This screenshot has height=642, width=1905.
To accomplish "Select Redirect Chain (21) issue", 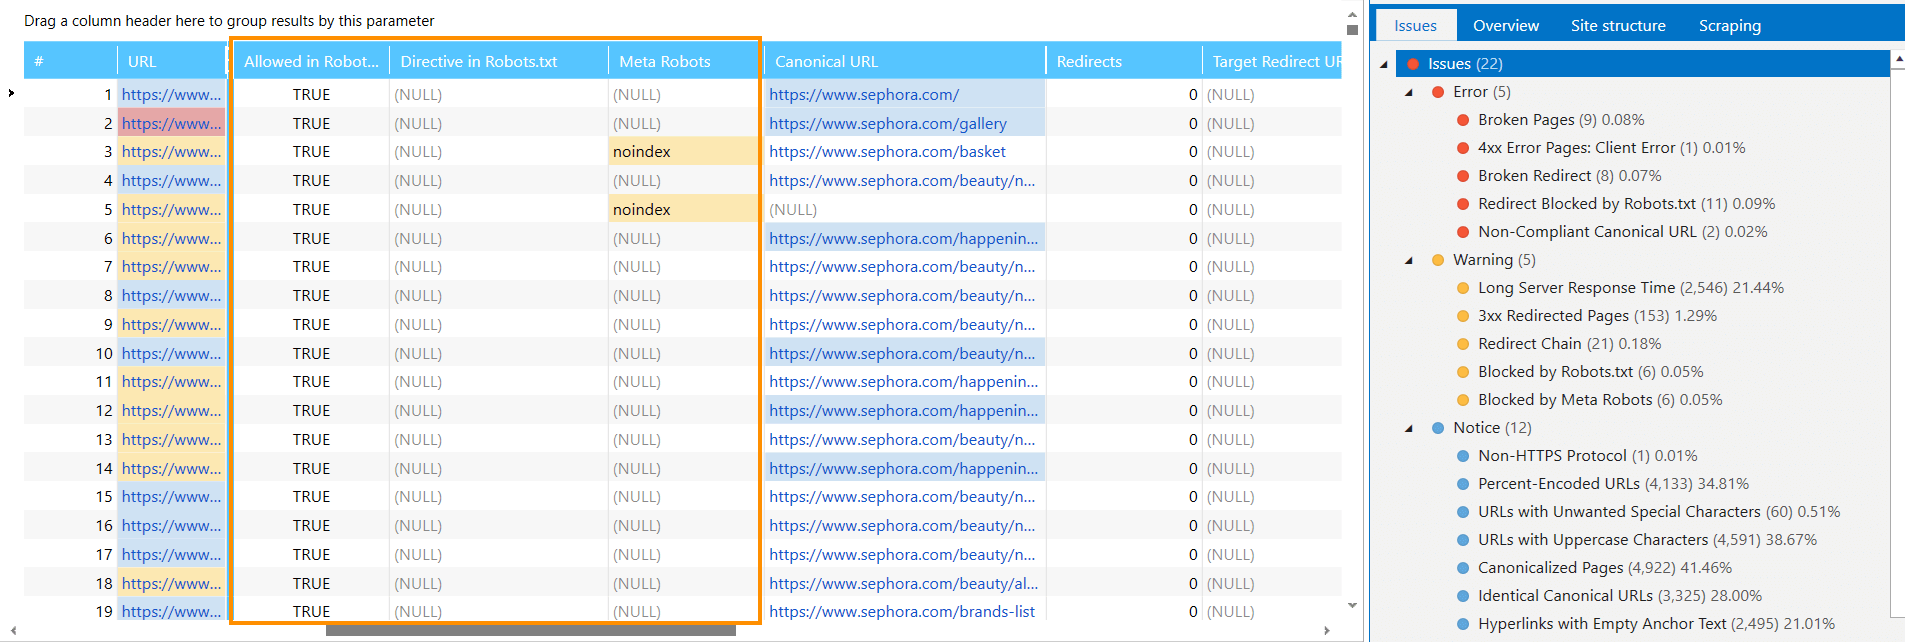I will [x=1569, y=343].
